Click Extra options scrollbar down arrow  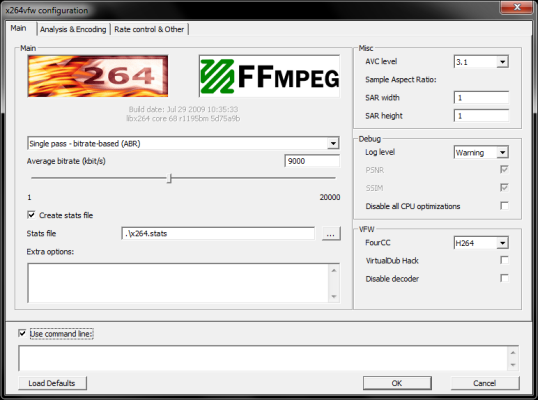(x=334, y=296)
